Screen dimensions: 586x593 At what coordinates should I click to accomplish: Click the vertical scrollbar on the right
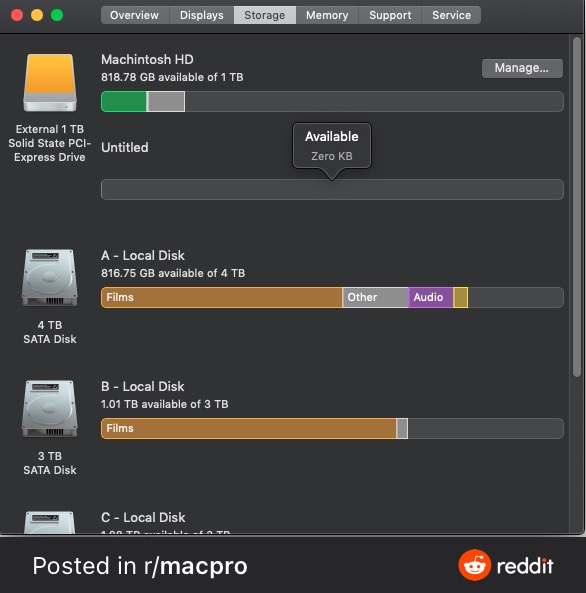pos(577,206)
